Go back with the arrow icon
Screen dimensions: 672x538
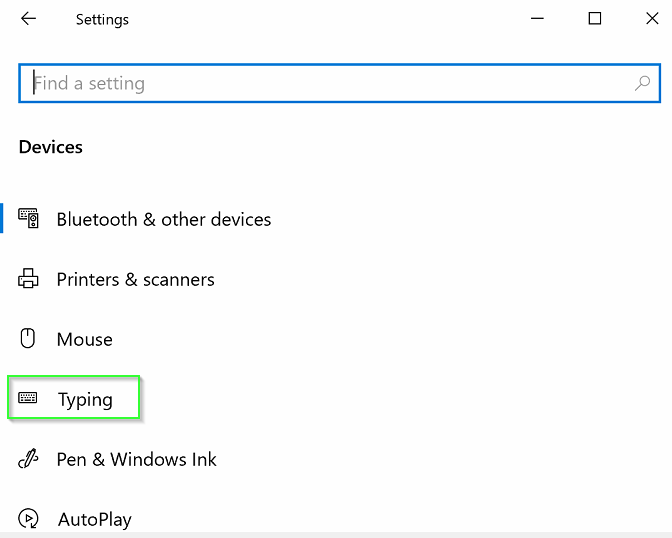29,19
